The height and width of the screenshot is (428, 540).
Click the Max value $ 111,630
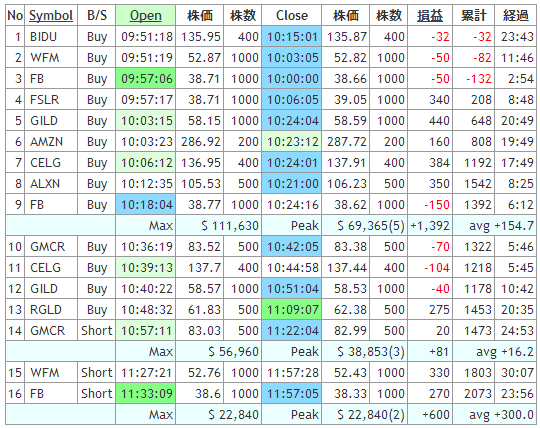tap(230, 226)
